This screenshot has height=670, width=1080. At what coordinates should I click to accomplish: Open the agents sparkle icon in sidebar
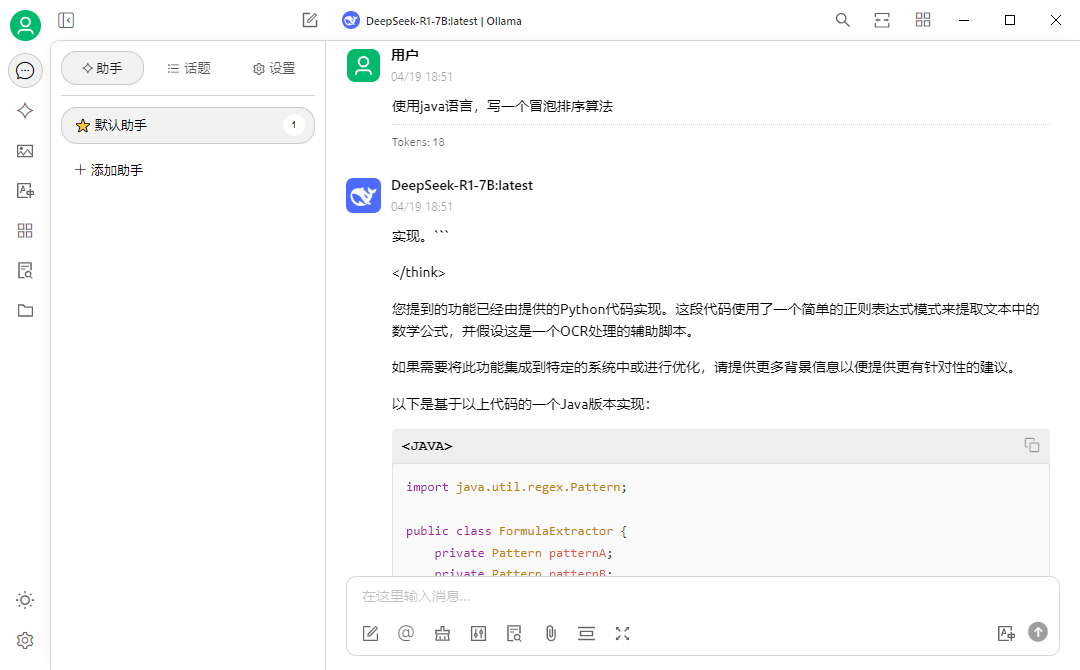(25, 111)
